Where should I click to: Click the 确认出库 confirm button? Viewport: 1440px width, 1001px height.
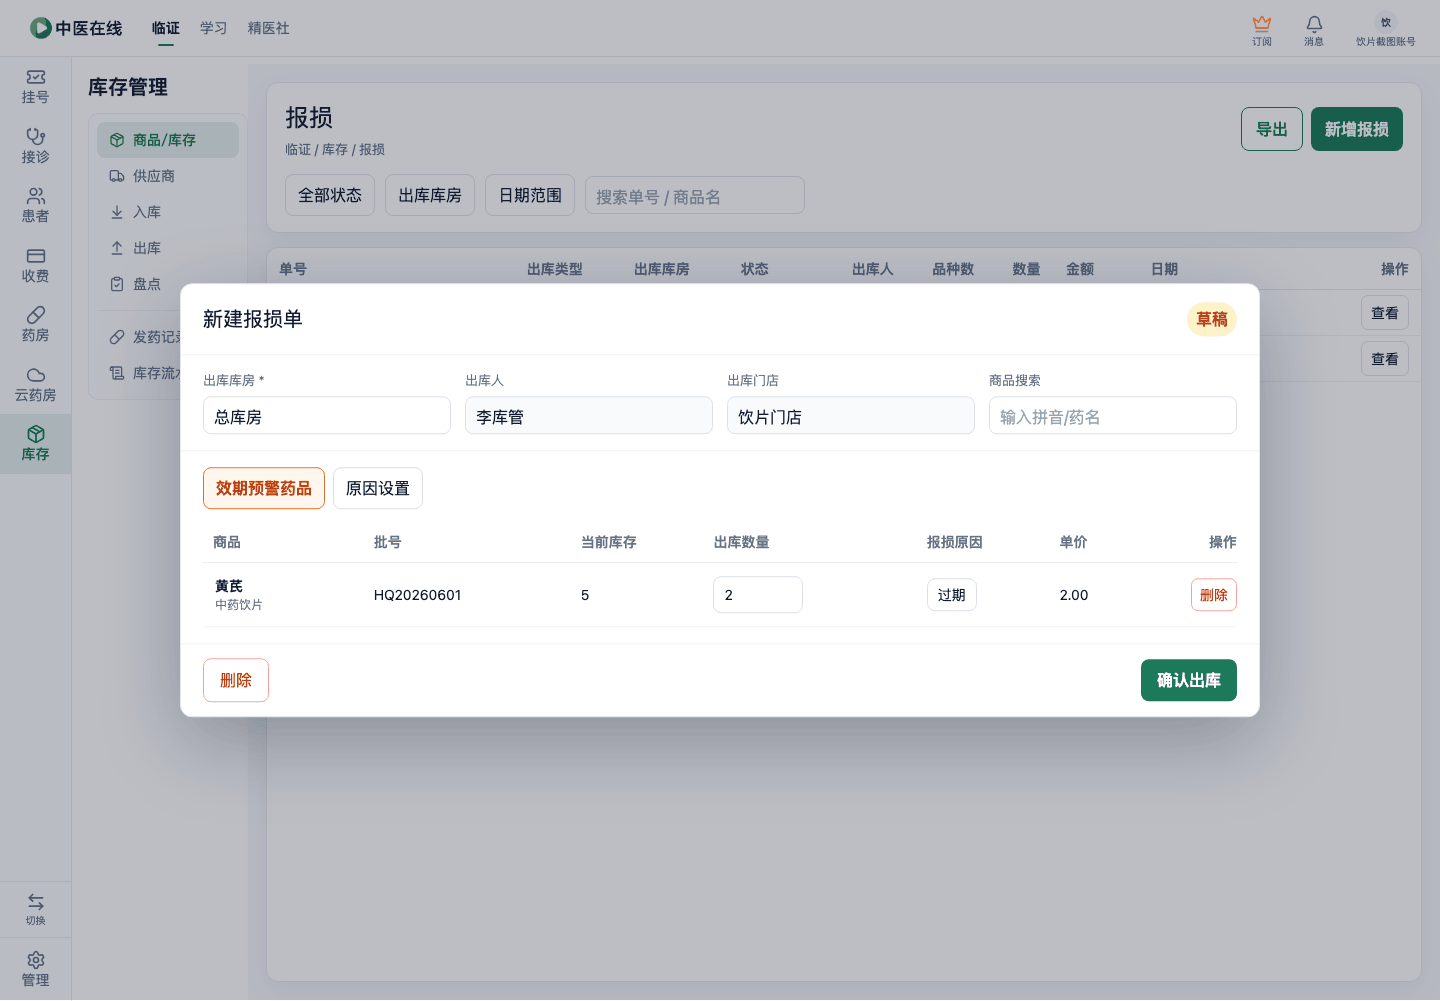(x=1189, y=680)
